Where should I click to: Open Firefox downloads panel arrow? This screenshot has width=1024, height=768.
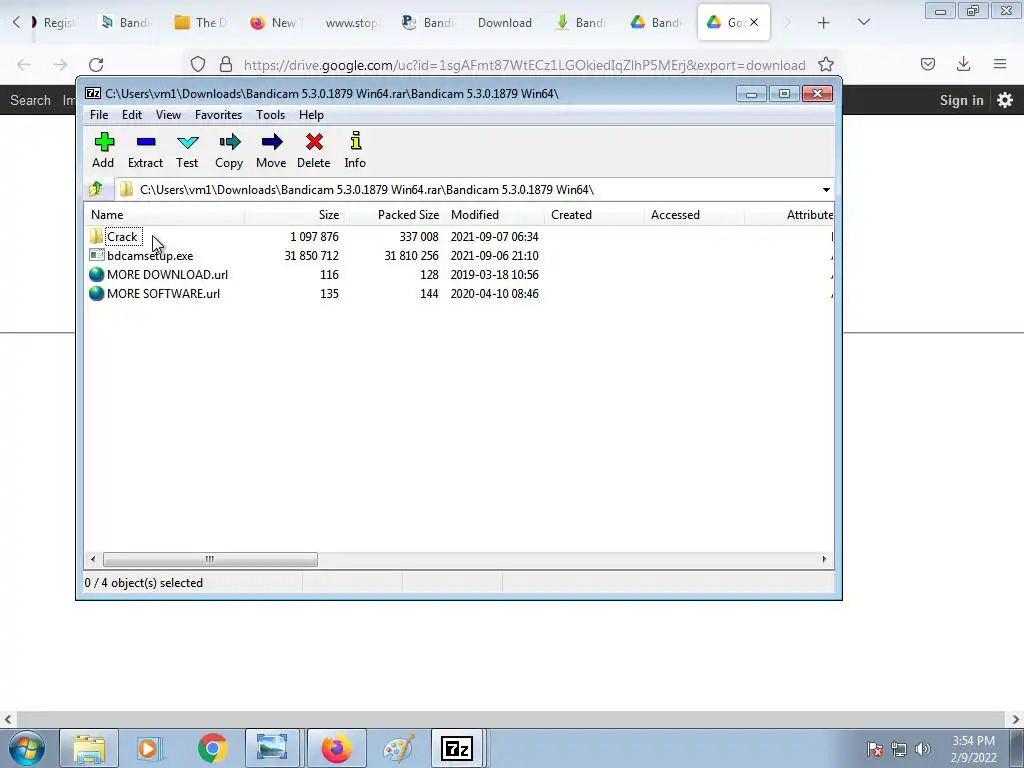[x=963, y=64]
